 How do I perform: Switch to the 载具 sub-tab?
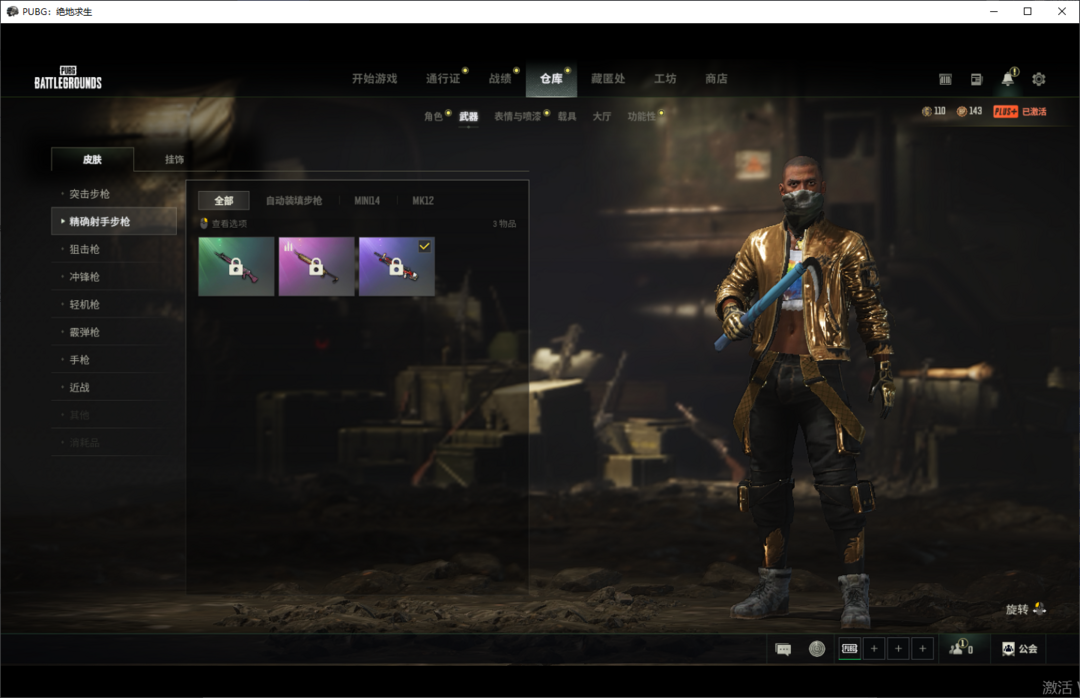point(567,116)
